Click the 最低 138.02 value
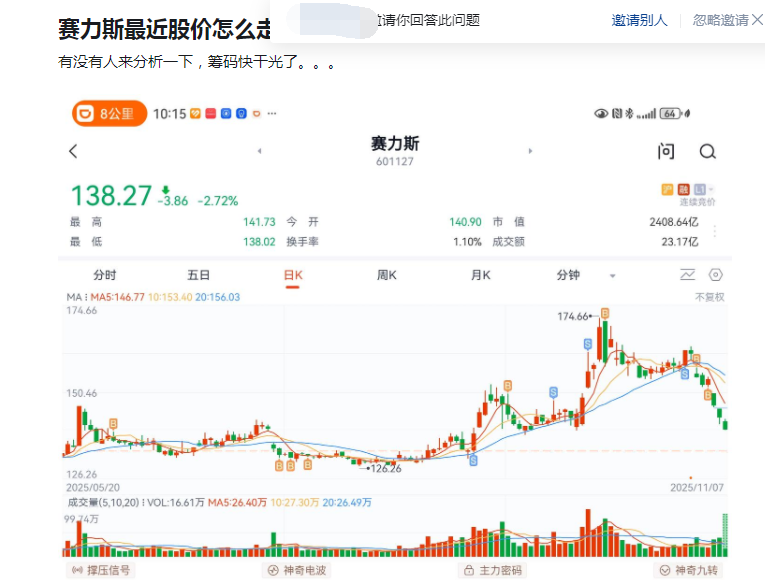The width and height of the screenshot is (765, 580). tap(259, 241)
